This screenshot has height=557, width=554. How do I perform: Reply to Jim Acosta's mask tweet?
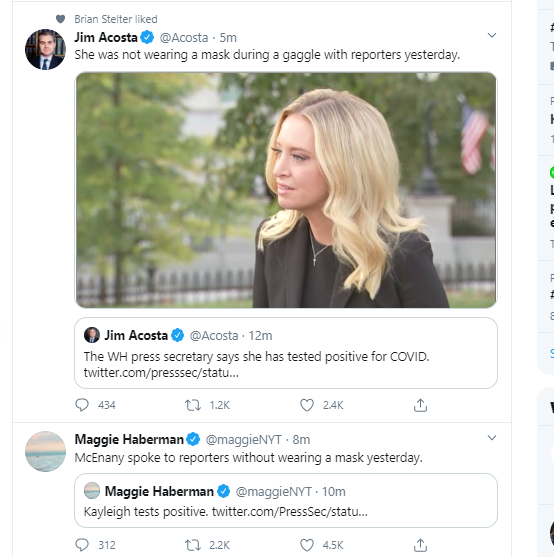click(82, 405)
